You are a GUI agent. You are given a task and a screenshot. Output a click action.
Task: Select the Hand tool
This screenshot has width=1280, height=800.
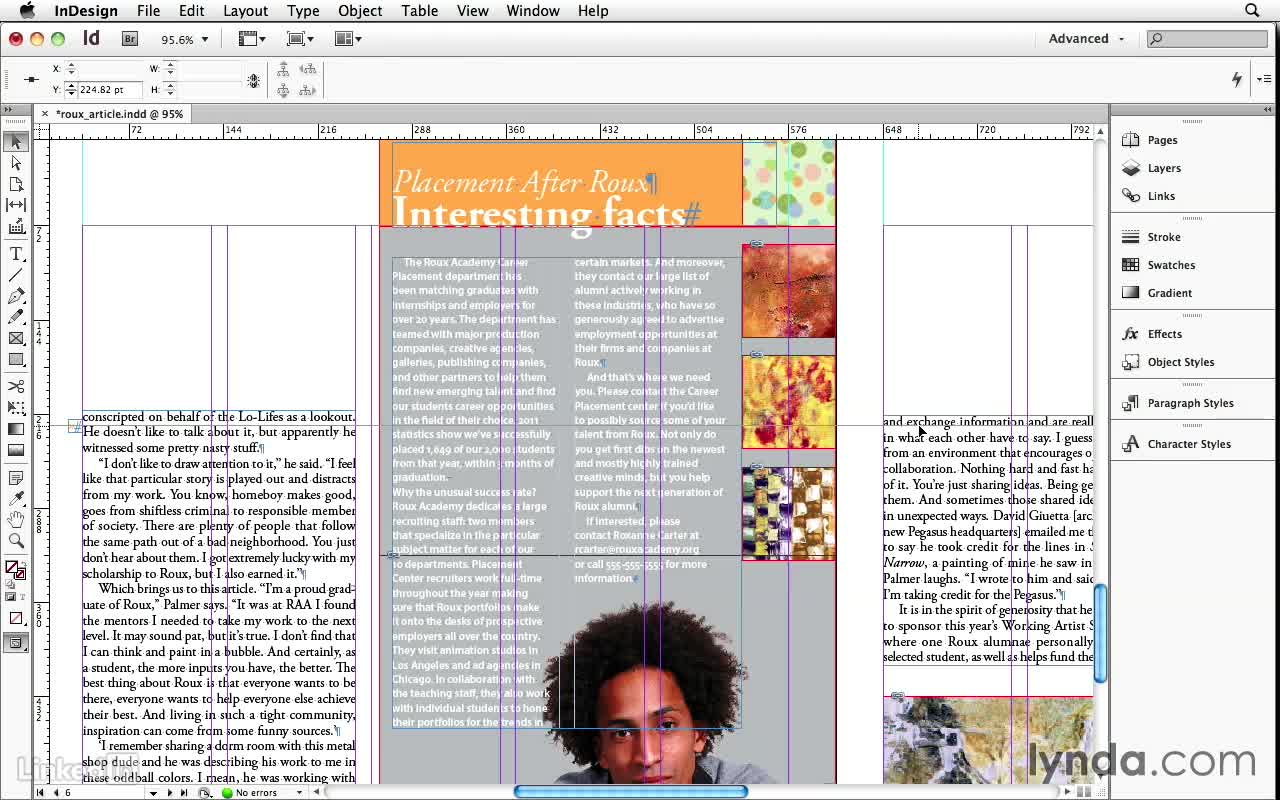point(16,520)
